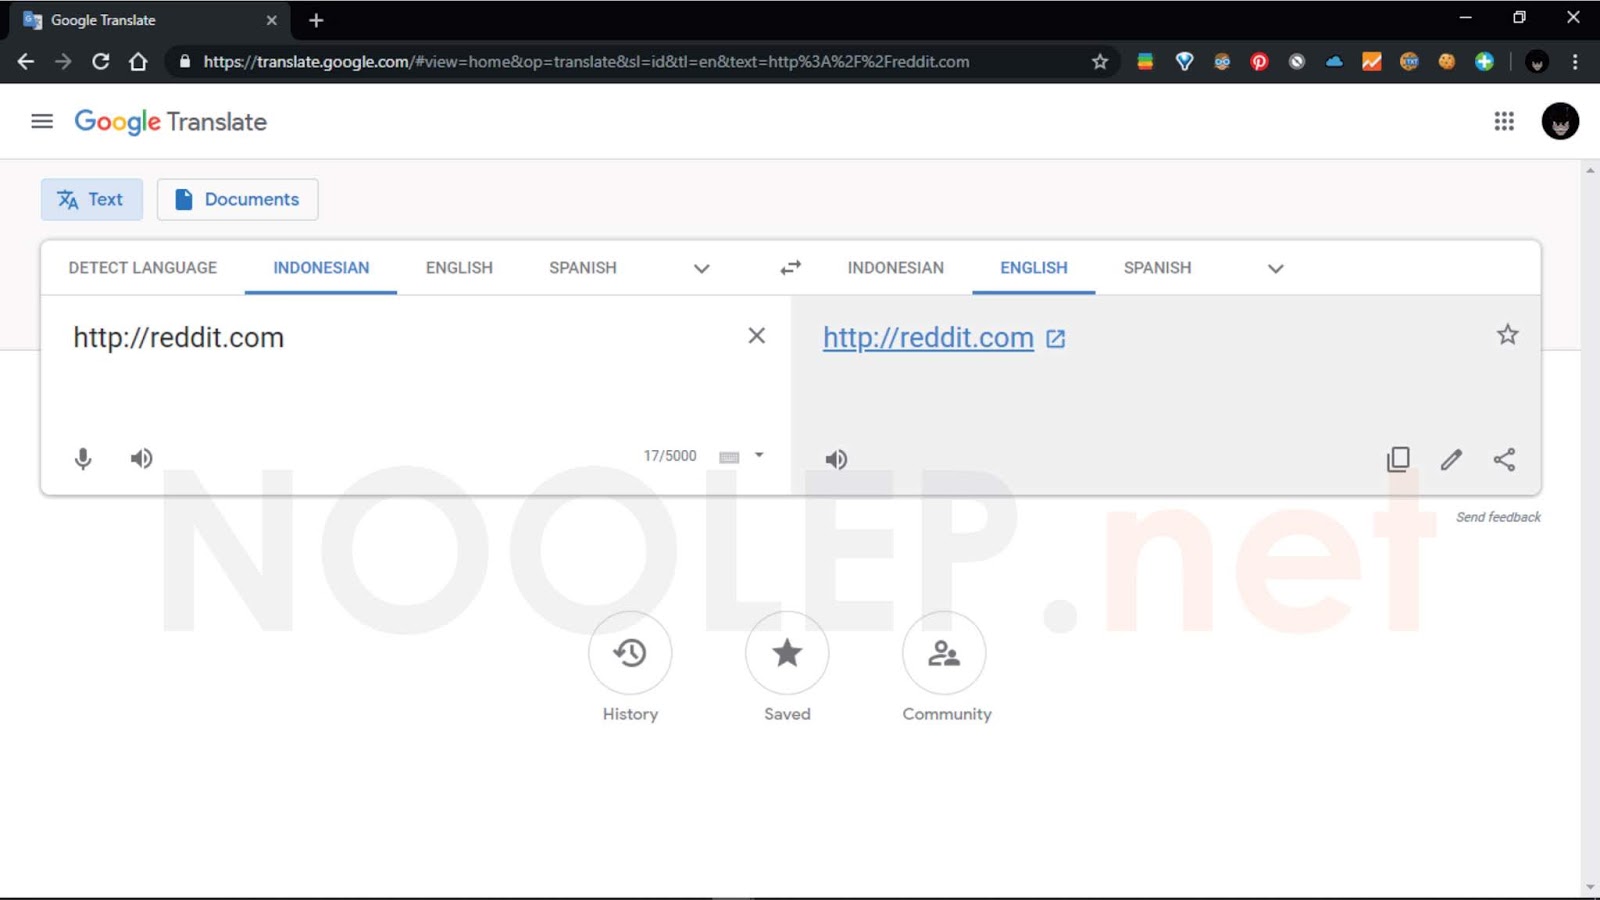Select English as source language
The image size is (1600, 900).
coord(459,268)
